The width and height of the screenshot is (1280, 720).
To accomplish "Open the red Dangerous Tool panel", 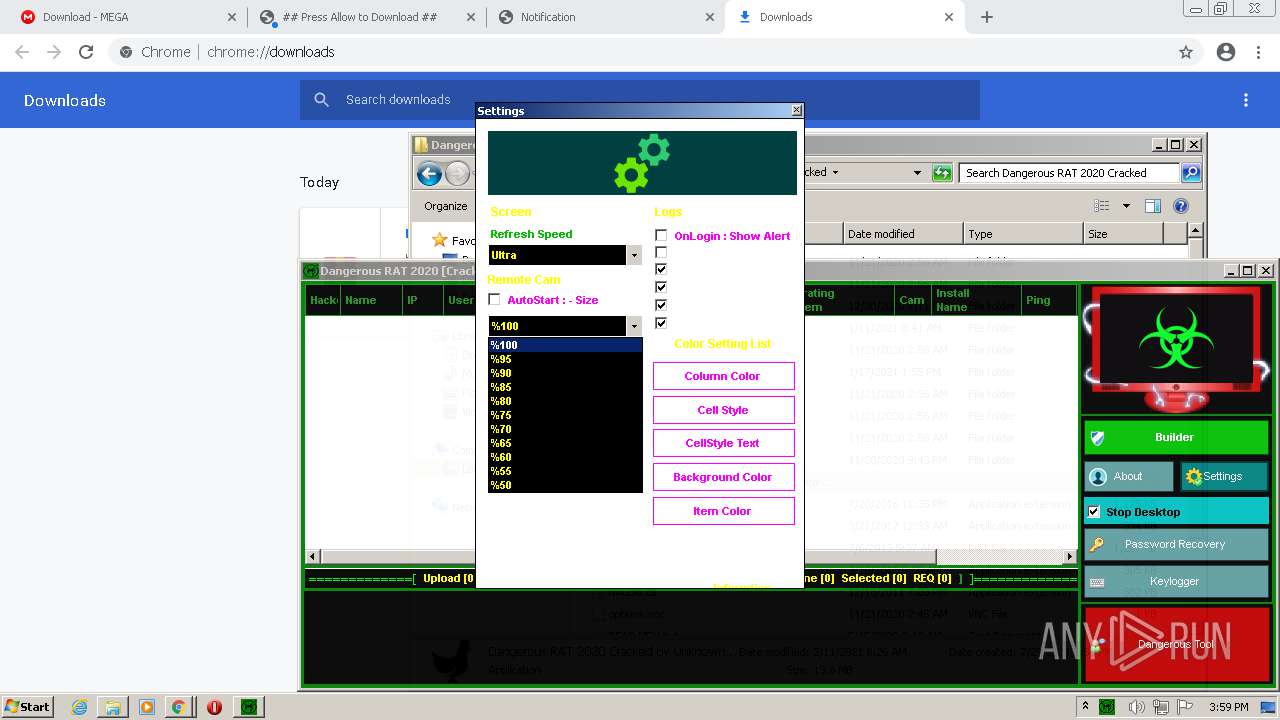I will [x=1176, y=644].
